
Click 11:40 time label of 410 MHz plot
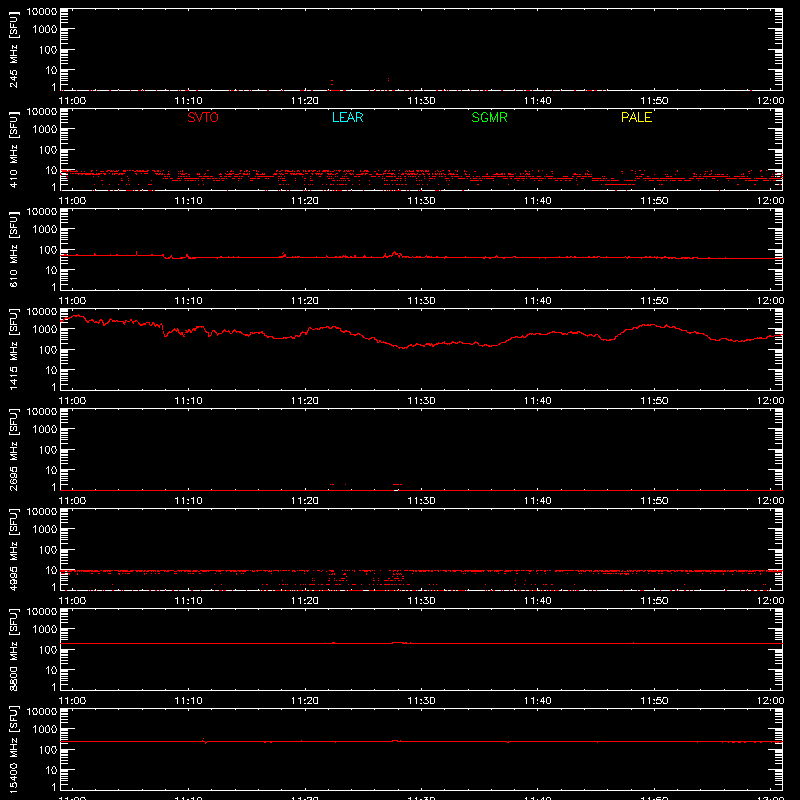pyautogui.click(x=538, y=201)
